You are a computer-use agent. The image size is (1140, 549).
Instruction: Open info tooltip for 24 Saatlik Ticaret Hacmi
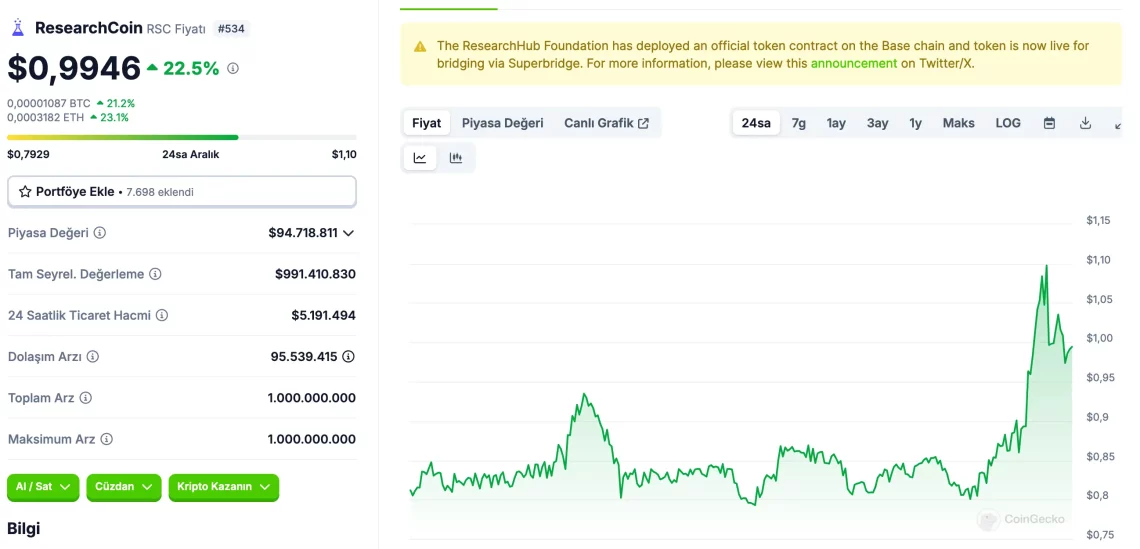[x=162, y=316]
